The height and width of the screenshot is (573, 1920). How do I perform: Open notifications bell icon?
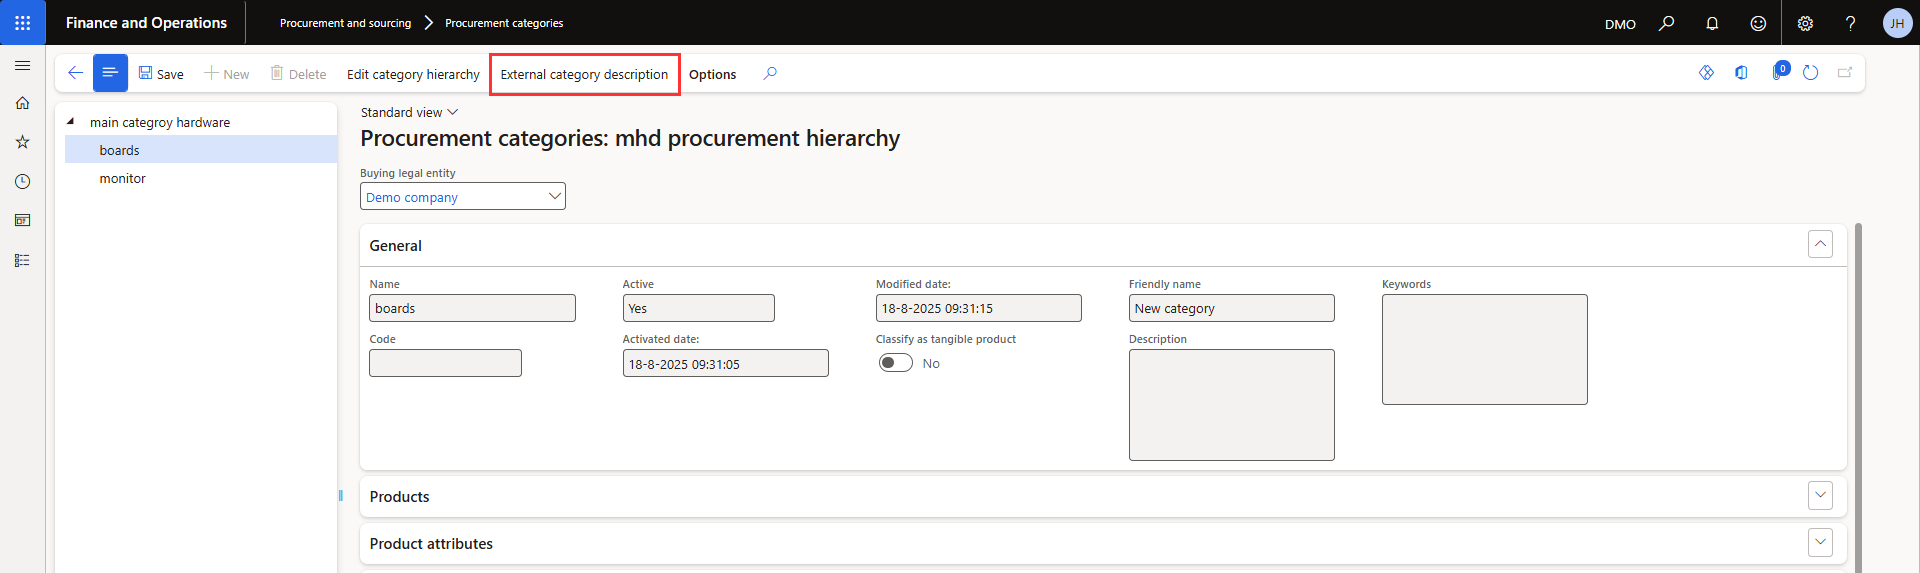click(x=1712, y=23)
